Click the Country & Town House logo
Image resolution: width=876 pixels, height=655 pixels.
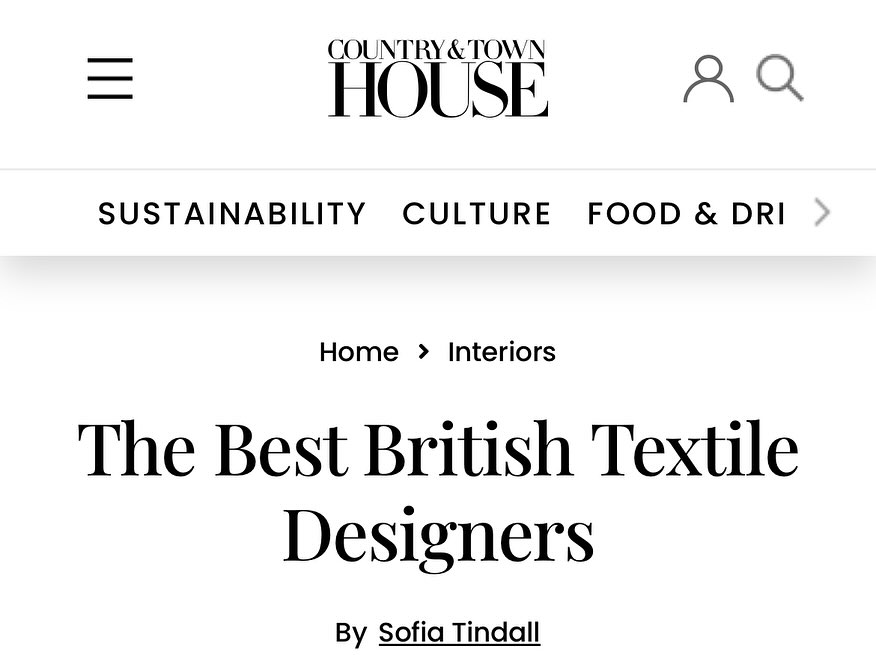[x=437, y=77]
